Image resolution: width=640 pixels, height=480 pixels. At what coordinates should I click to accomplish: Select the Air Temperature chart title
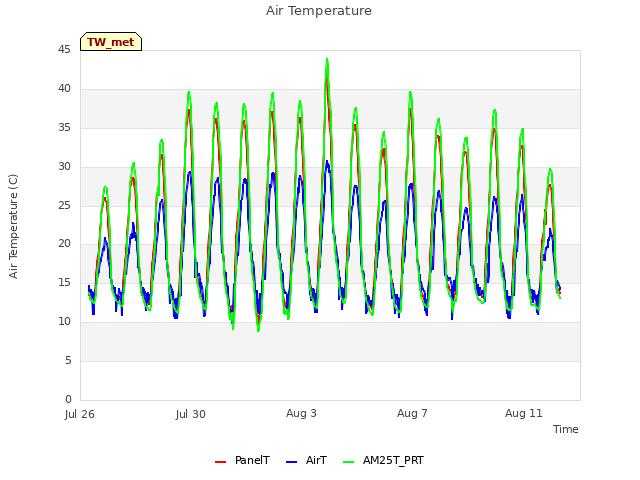coord(319,11)
